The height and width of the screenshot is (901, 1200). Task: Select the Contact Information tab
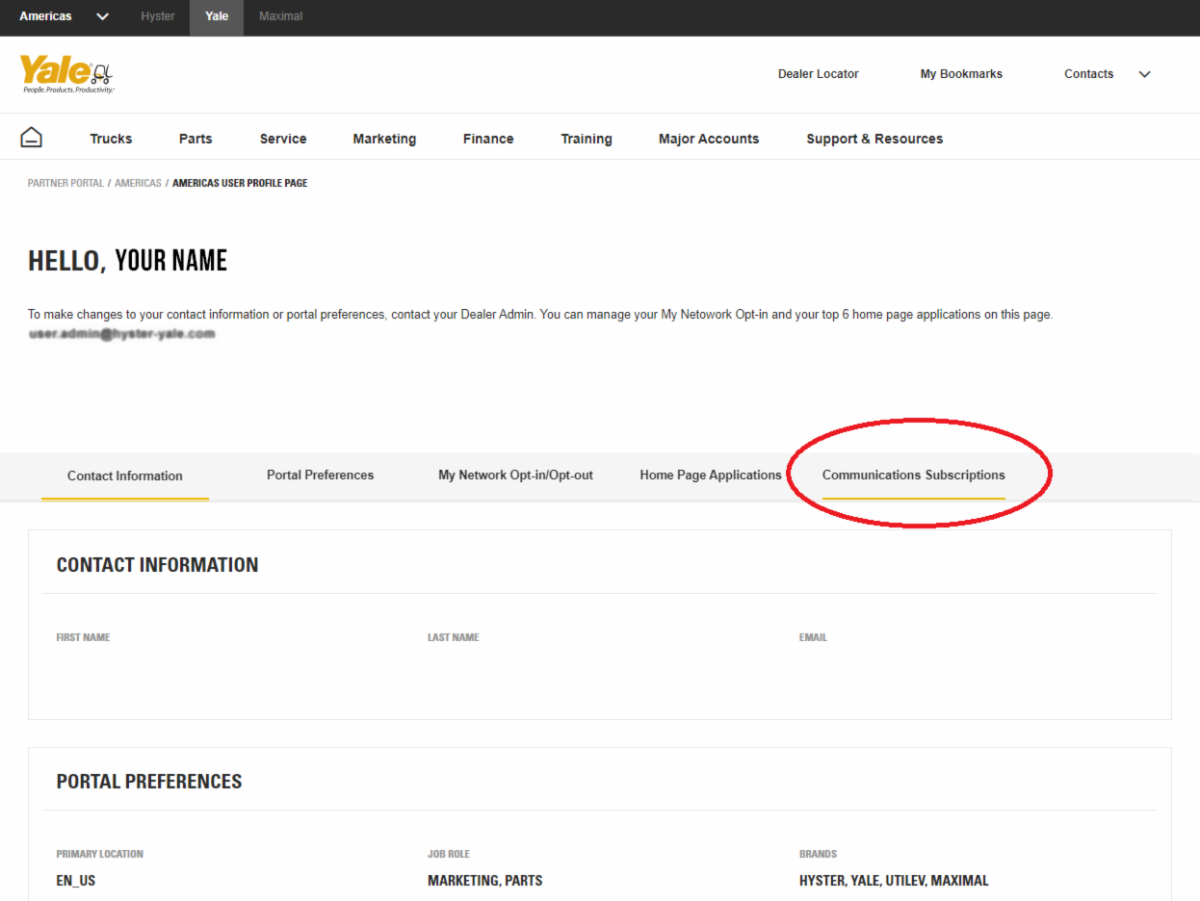124,475
